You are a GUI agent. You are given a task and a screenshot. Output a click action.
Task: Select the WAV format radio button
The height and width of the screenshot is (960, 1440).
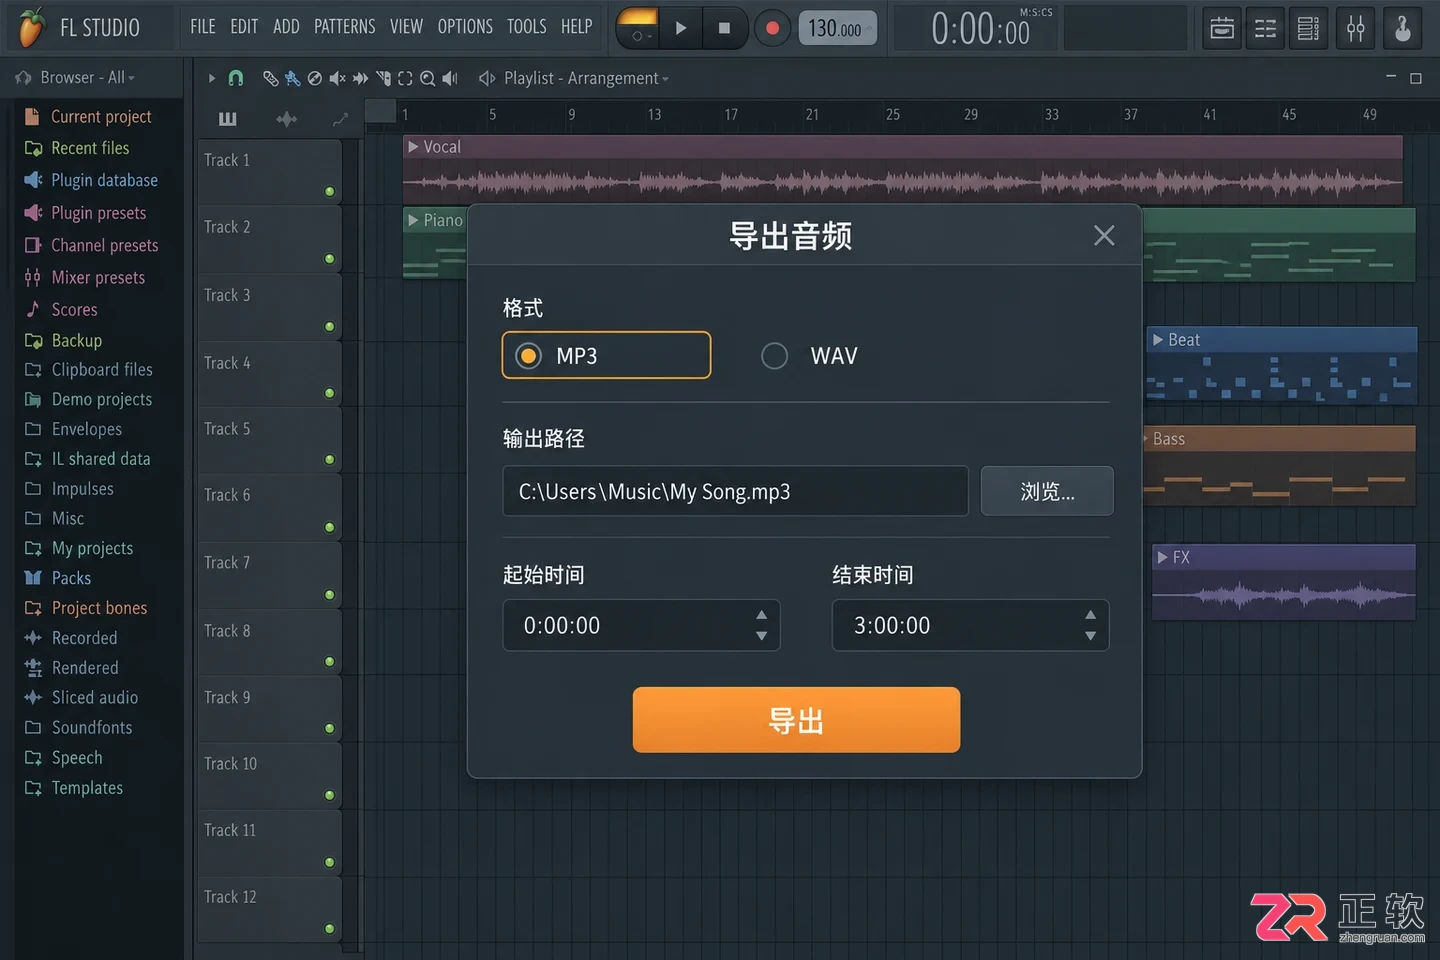[774, 356]
